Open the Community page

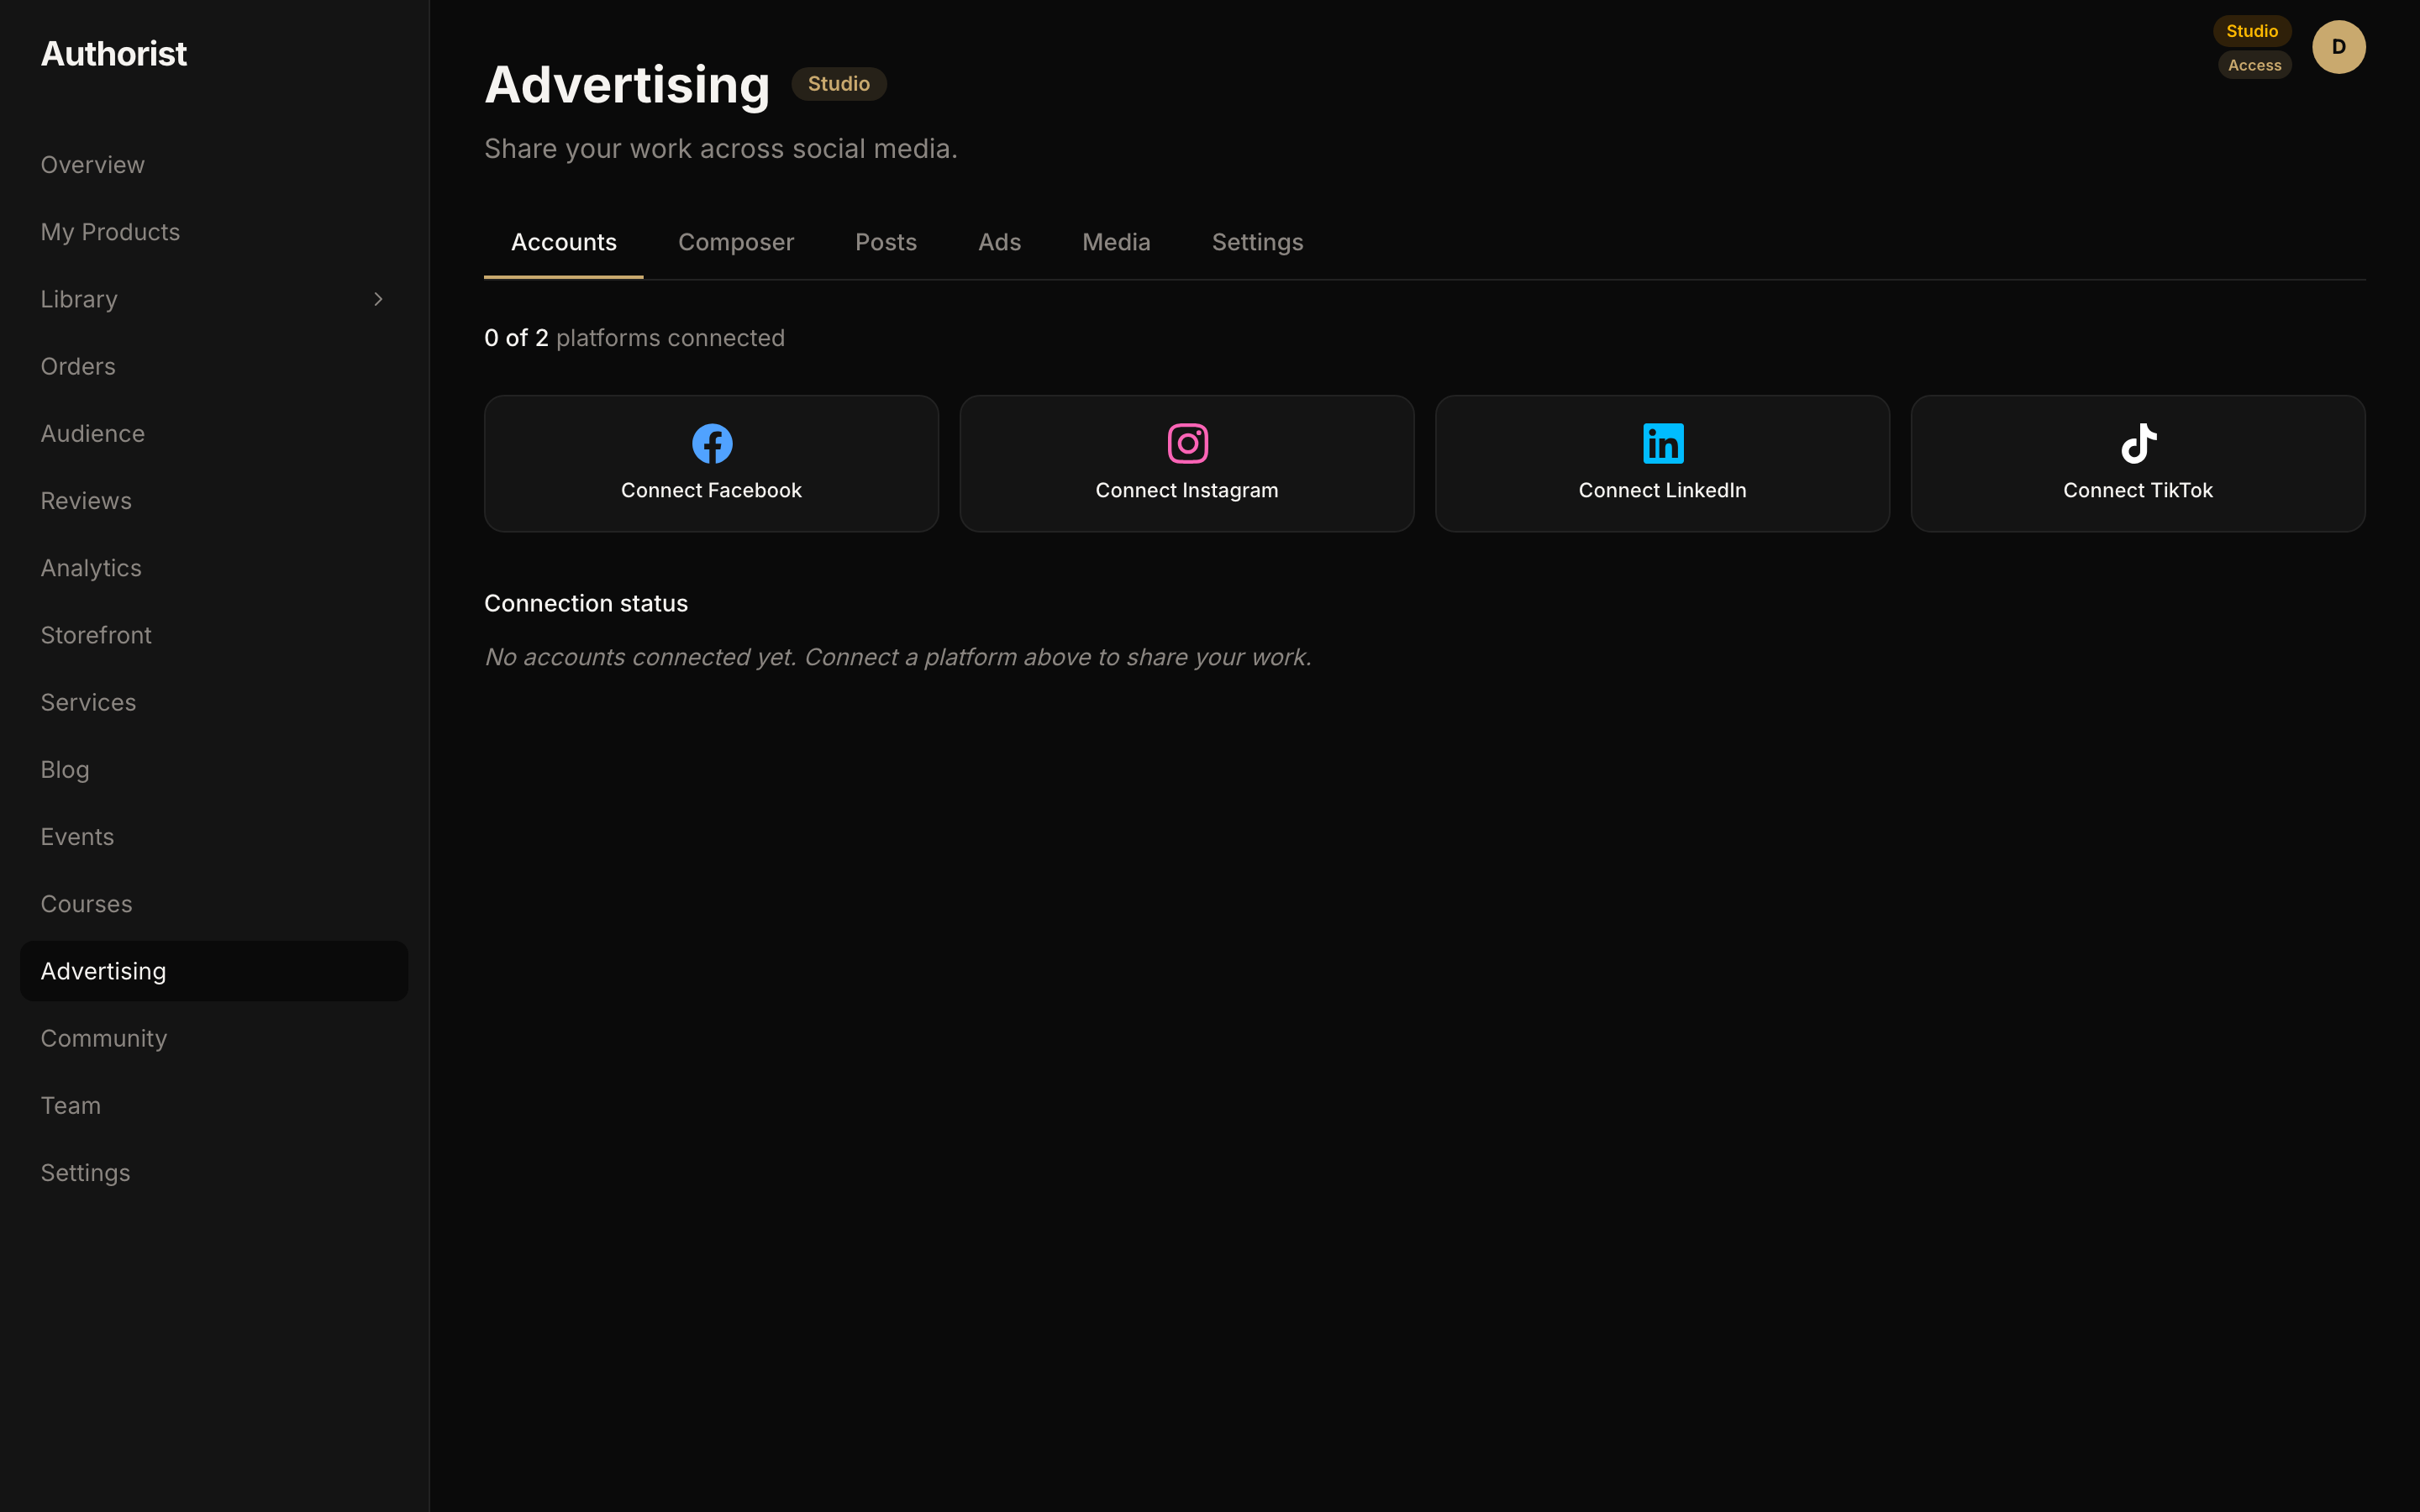[214, 1038]
